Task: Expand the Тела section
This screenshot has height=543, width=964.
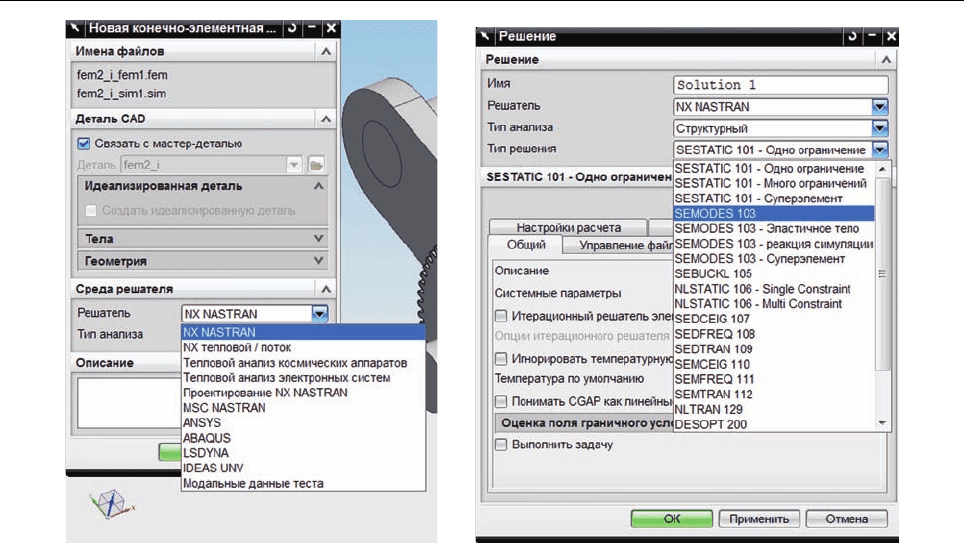Action: coord(318,239)
